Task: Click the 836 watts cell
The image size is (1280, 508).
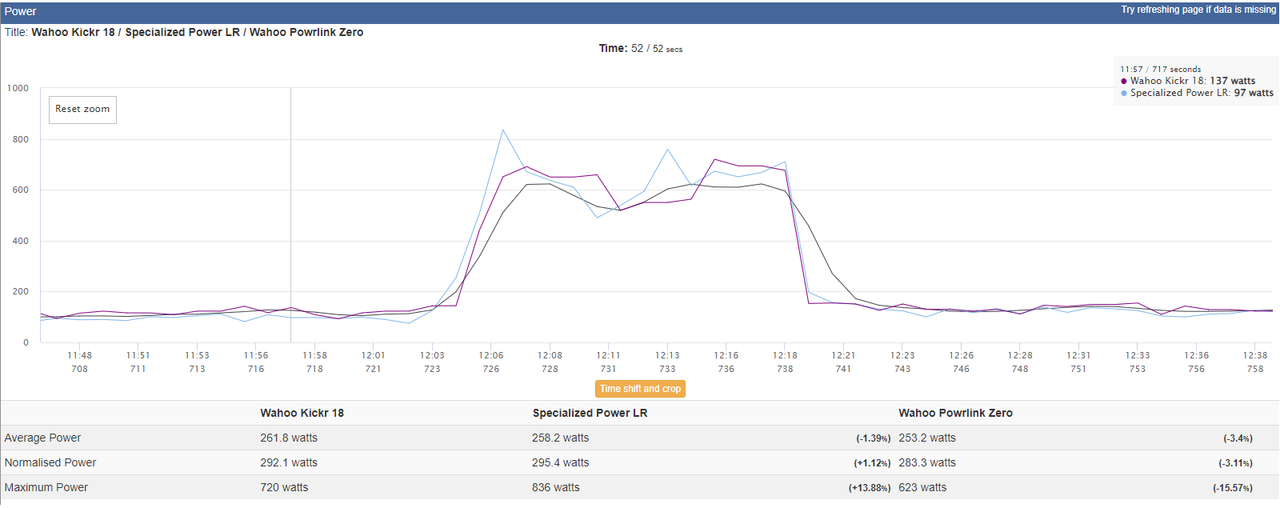Action: point(556,488)
